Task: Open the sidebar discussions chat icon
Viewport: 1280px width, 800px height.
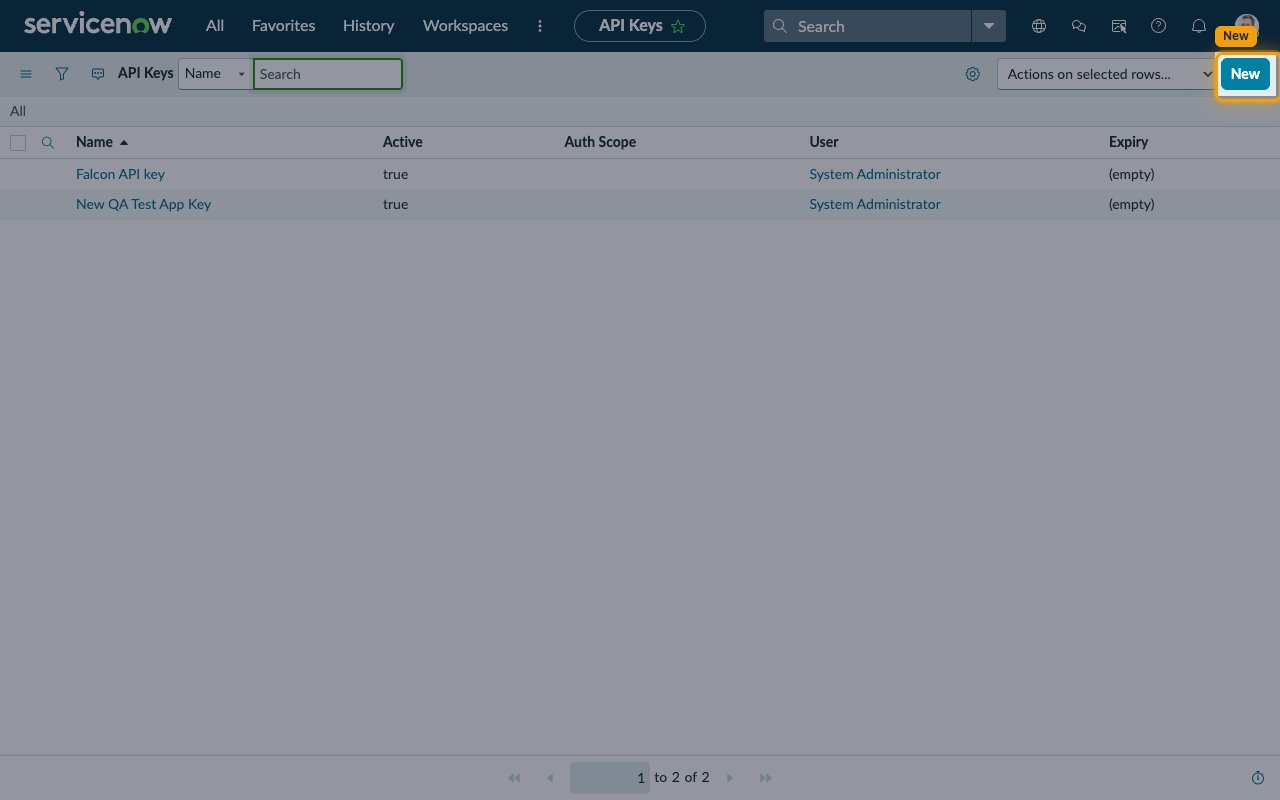Action: click(1079, 26)
